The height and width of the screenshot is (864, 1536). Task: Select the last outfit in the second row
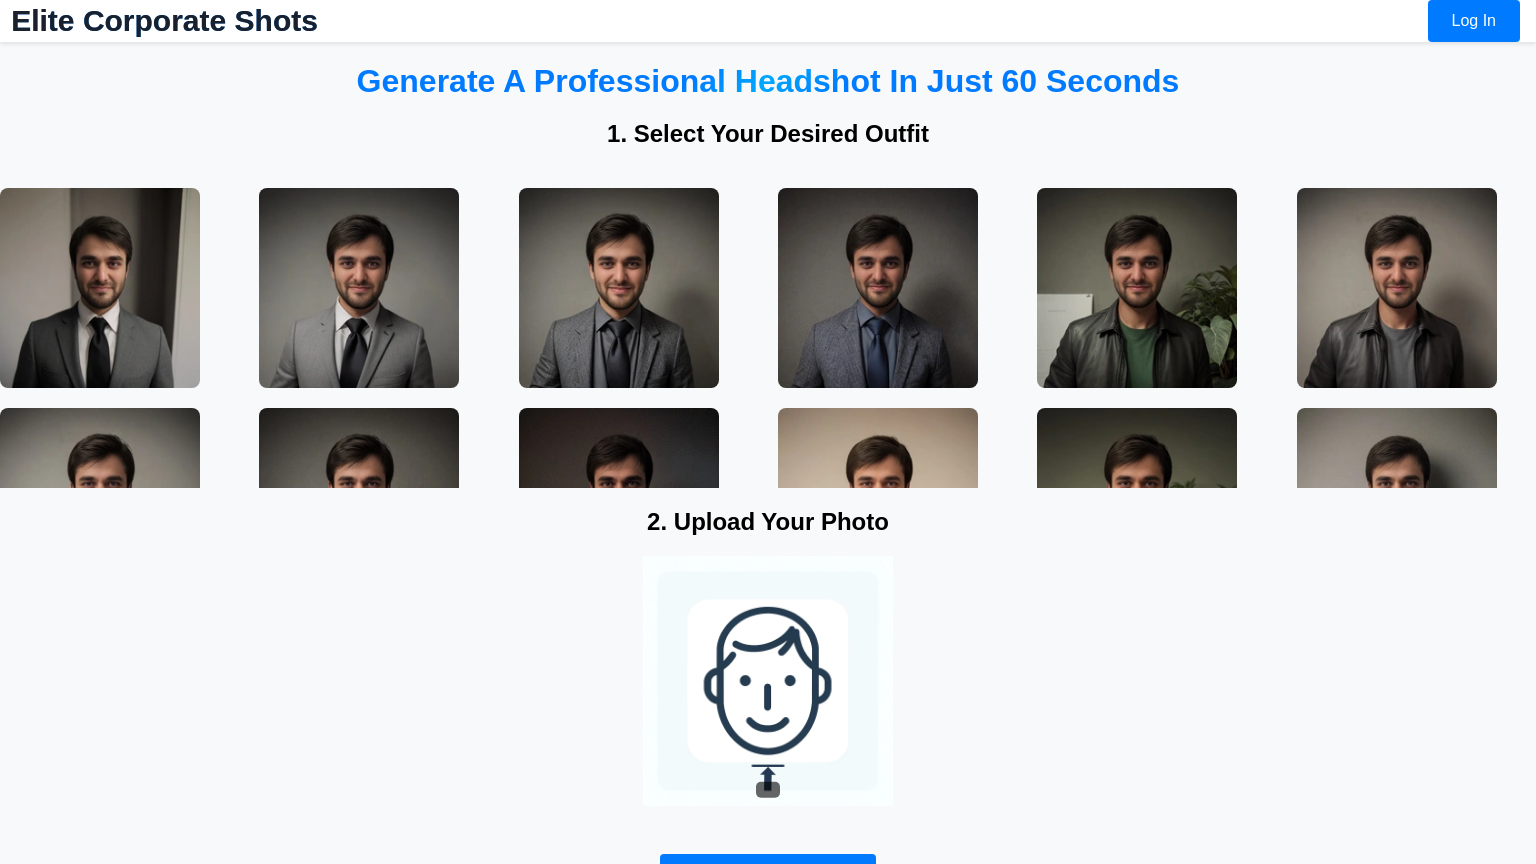point(1396,447)
